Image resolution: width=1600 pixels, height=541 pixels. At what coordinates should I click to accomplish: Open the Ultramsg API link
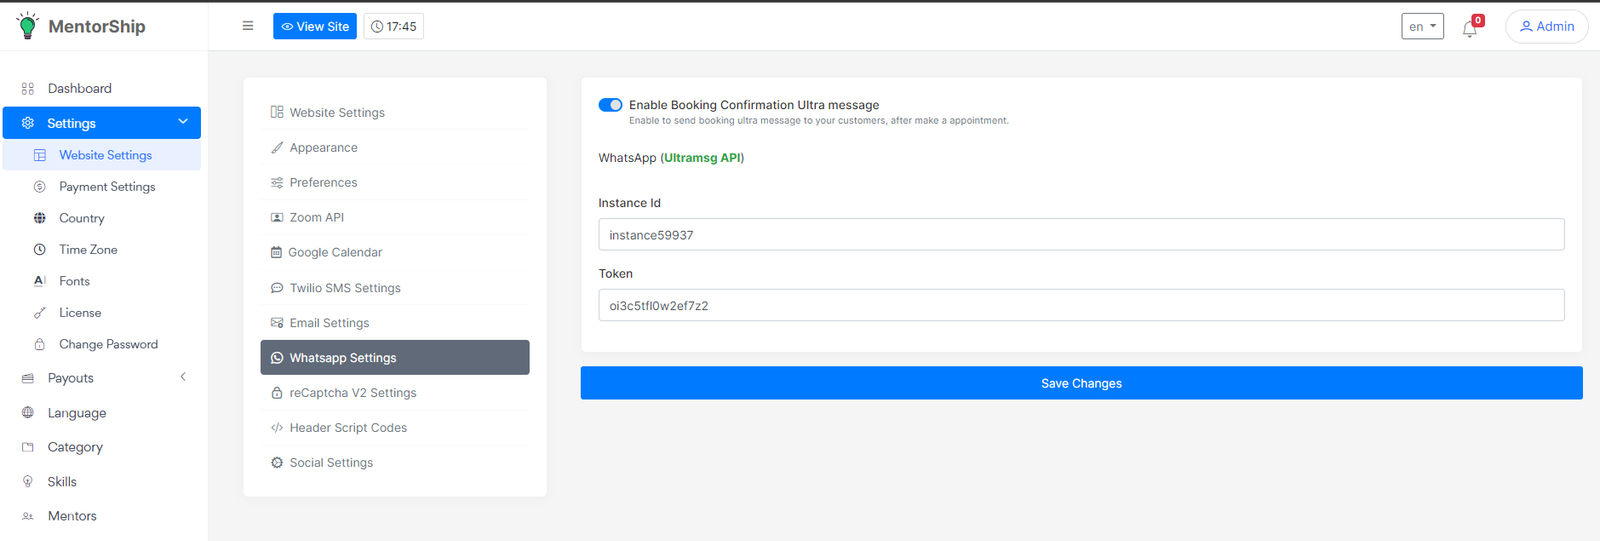tap(702, 158)
